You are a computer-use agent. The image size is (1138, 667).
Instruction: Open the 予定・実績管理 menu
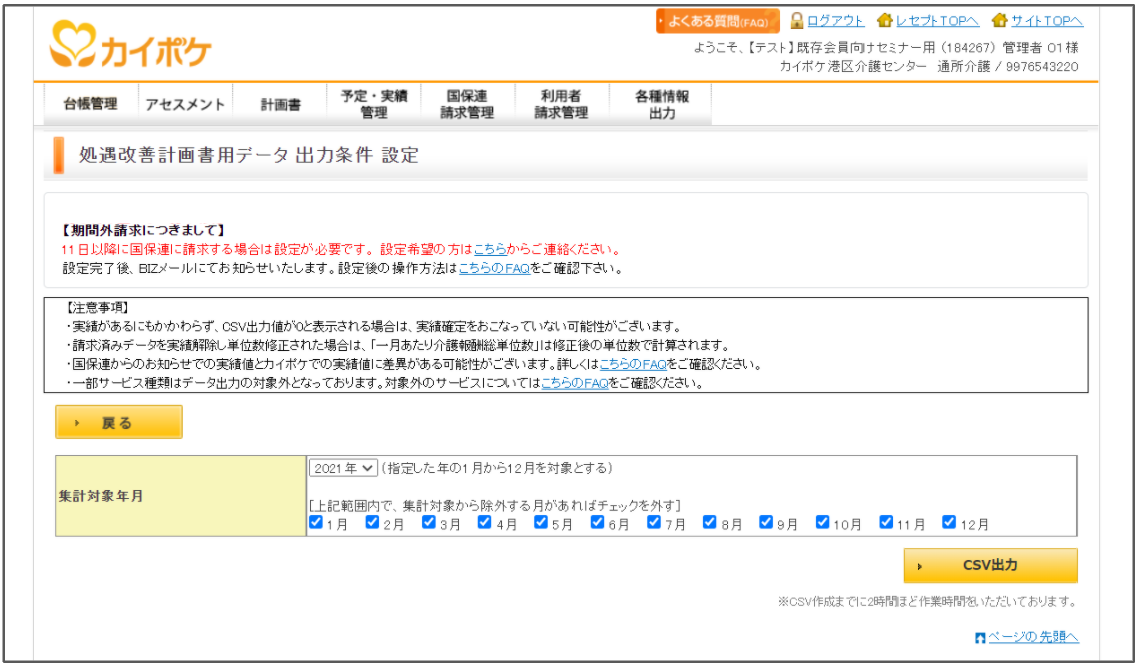tap(374, 104)
